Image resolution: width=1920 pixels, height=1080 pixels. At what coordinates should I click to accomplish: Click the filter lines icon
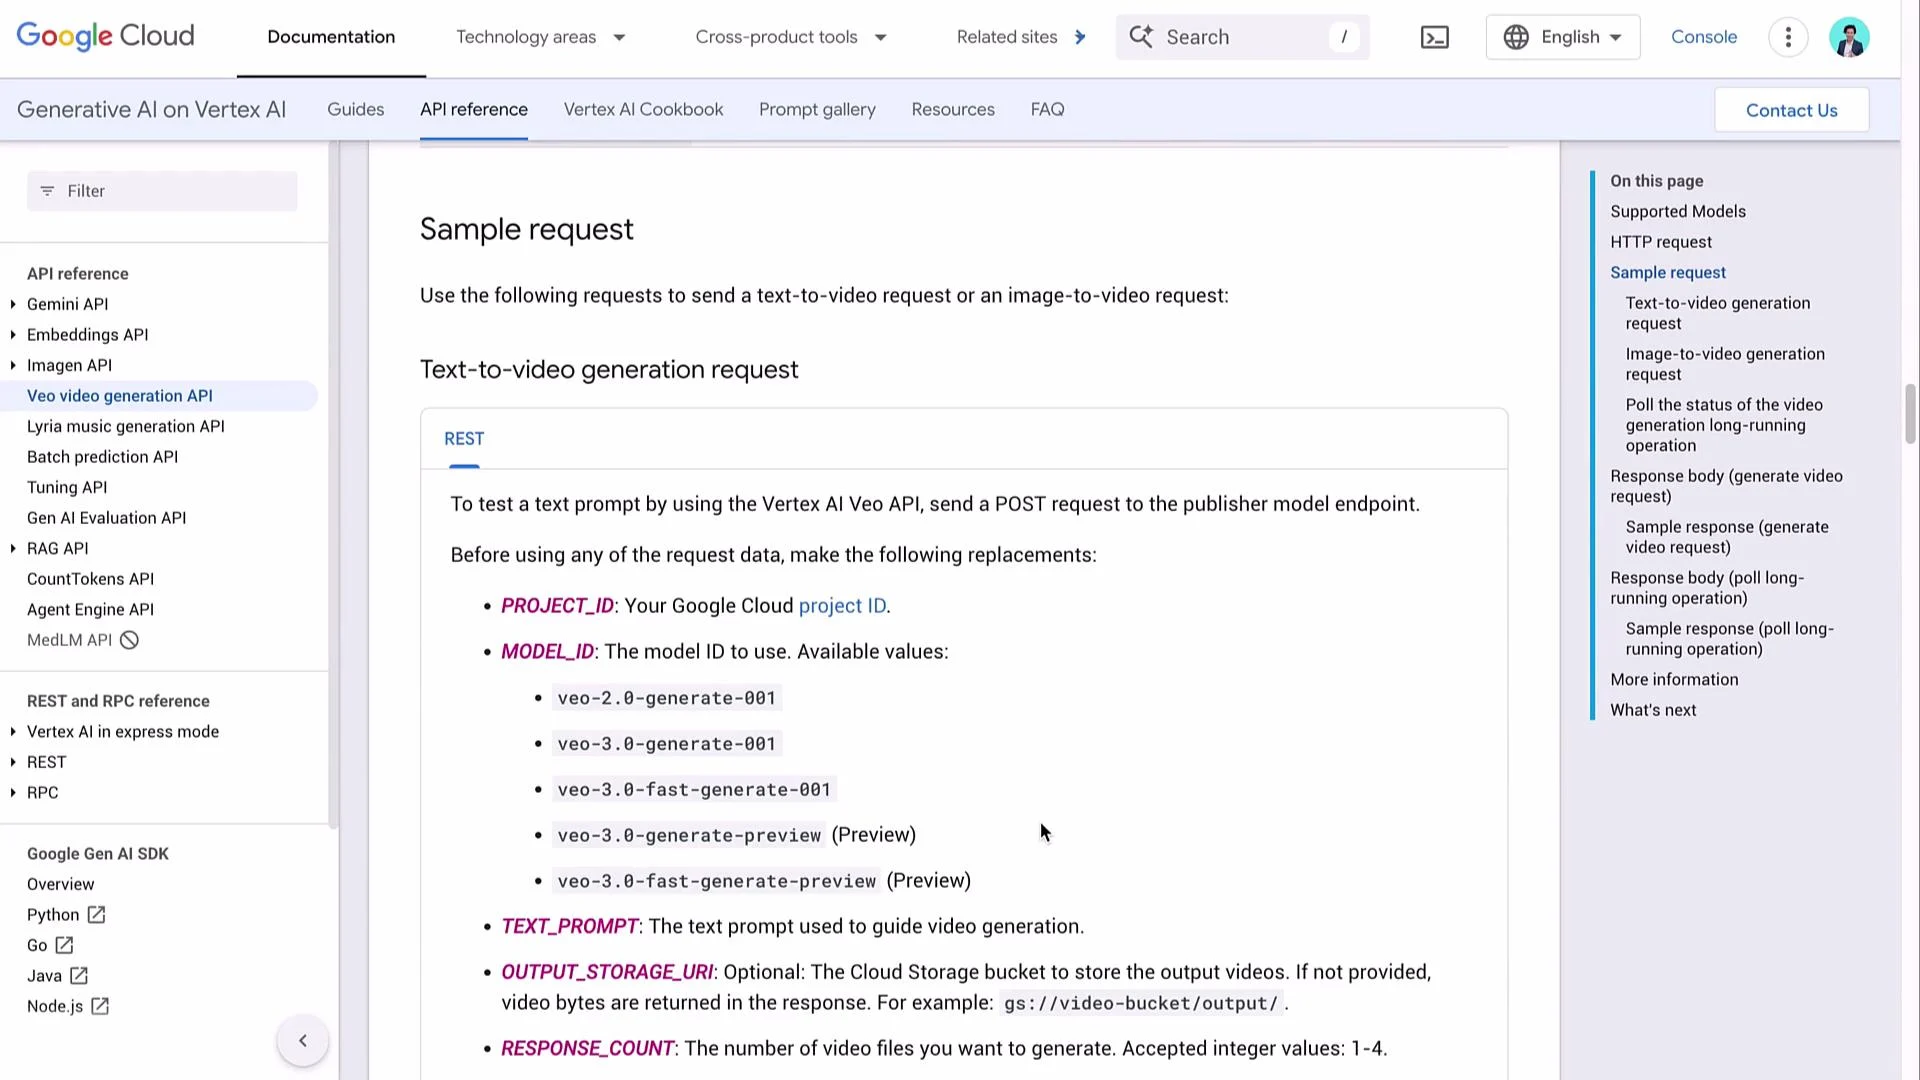point(47,191)
